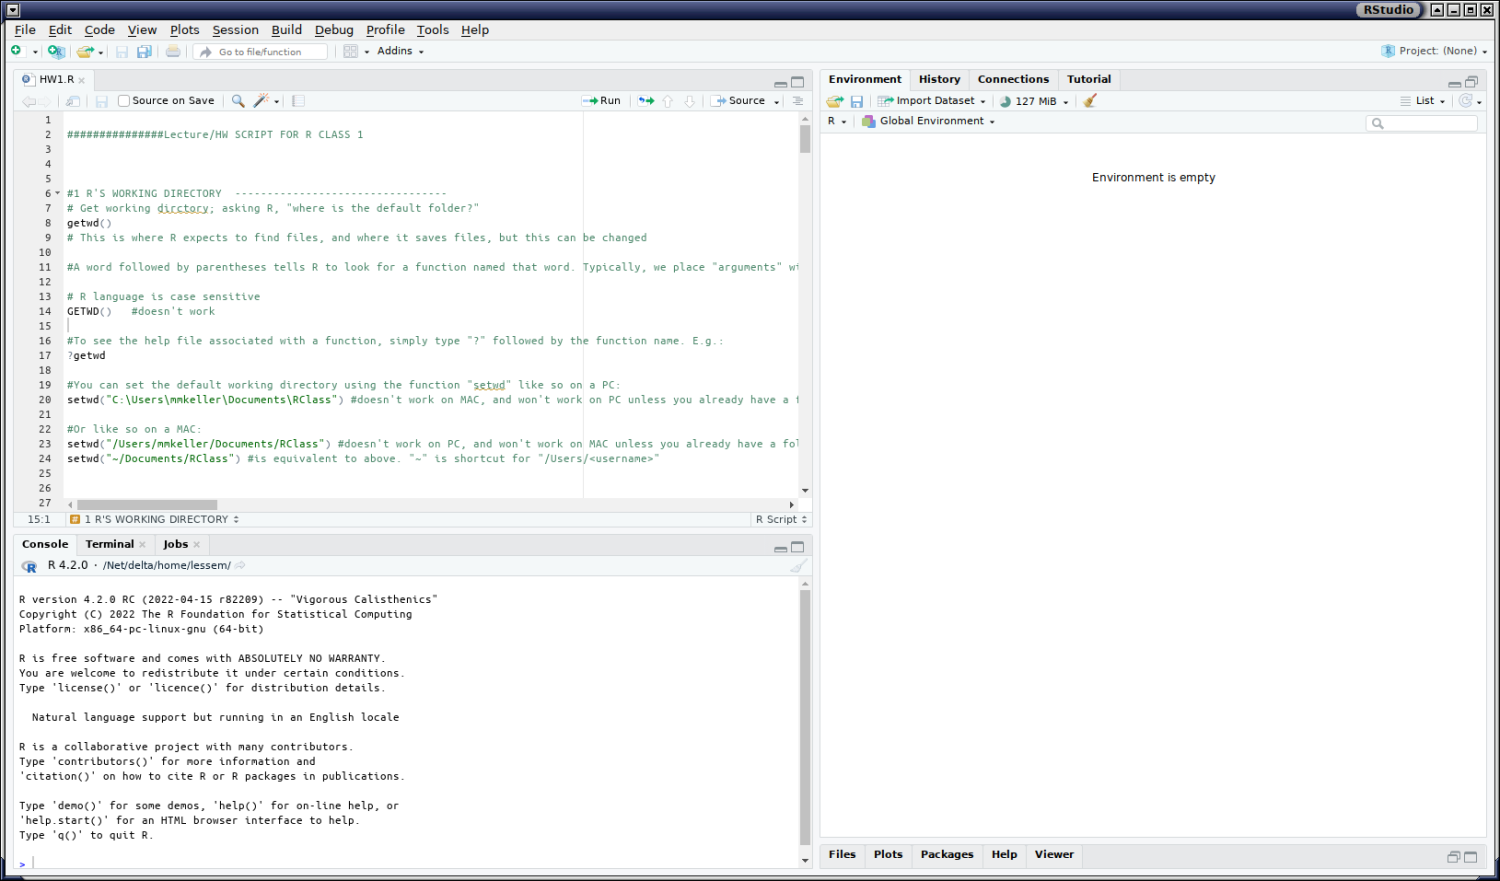
Task: Click the Code Tools magic wand icon
Action: [261, 101]
